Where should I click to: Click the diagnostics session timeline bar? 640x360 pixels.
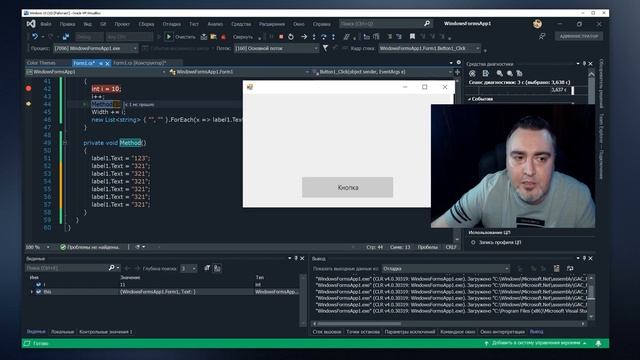click(x=527, y=90)
